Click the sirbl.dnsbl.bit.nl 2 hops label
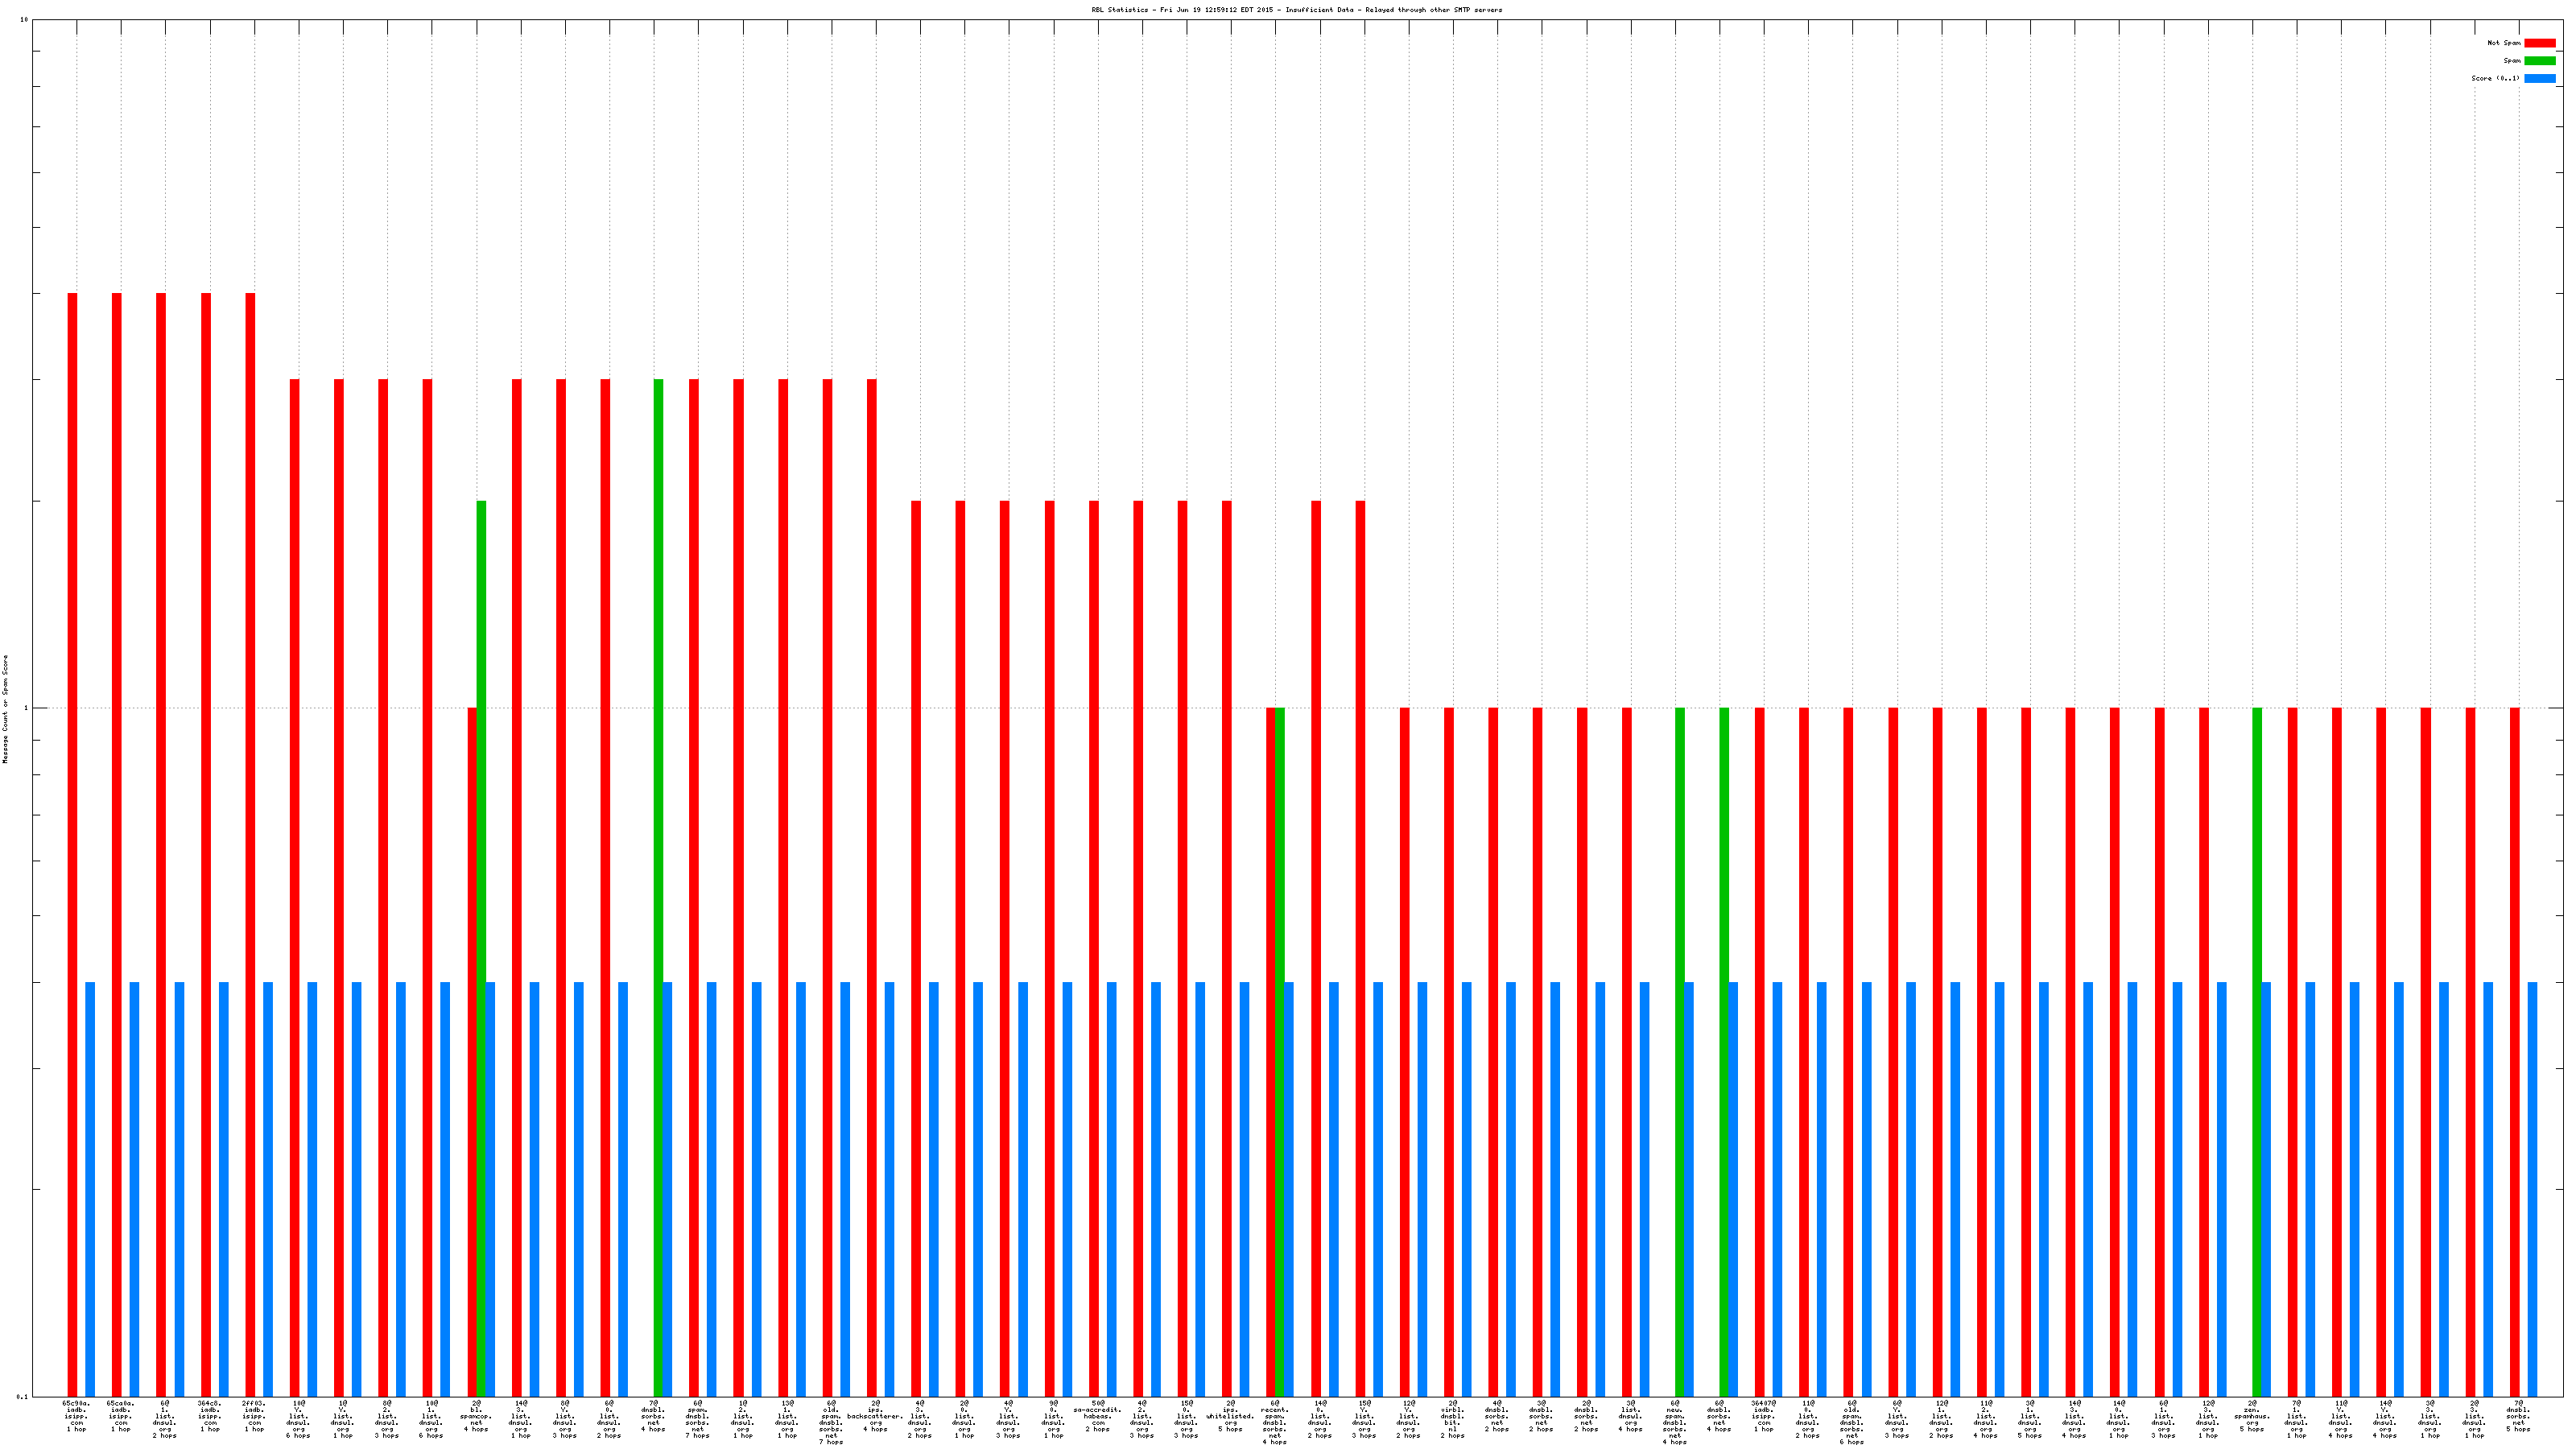2576x1449 pixels. click(1452, 1420)
